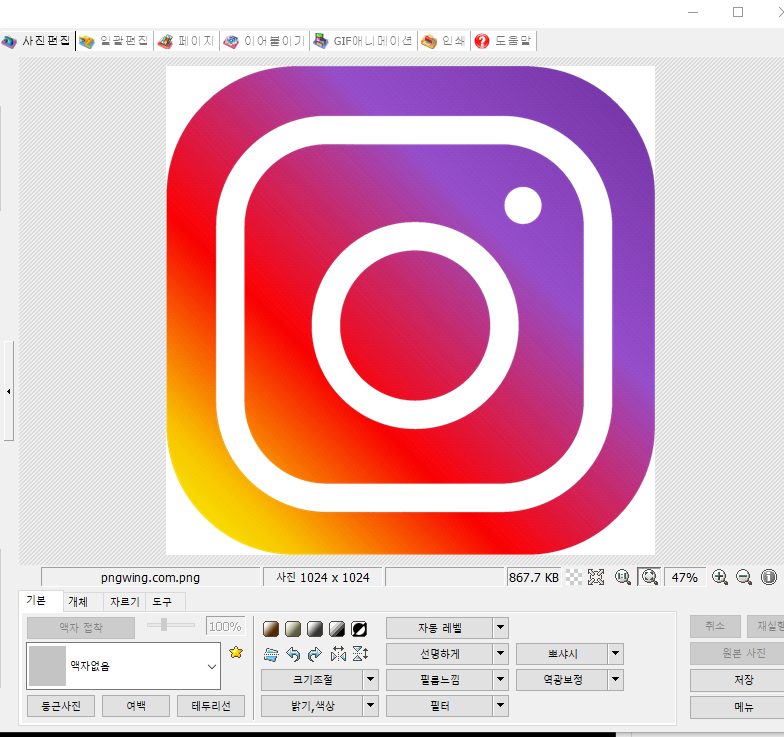The width and height of the screenshot is (784, 737).
Task: Apply the black and white threshold icon
Action: 337,628
